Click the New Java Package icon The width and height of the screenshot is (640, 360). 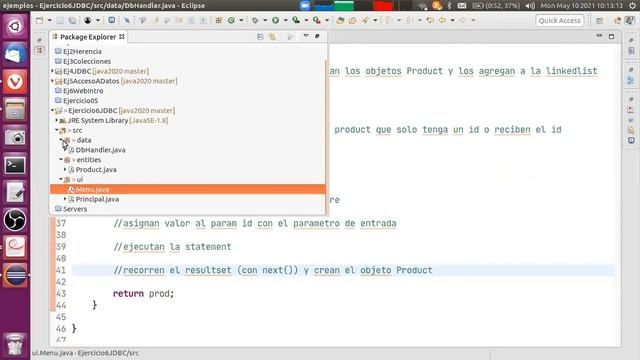point(219,20)
